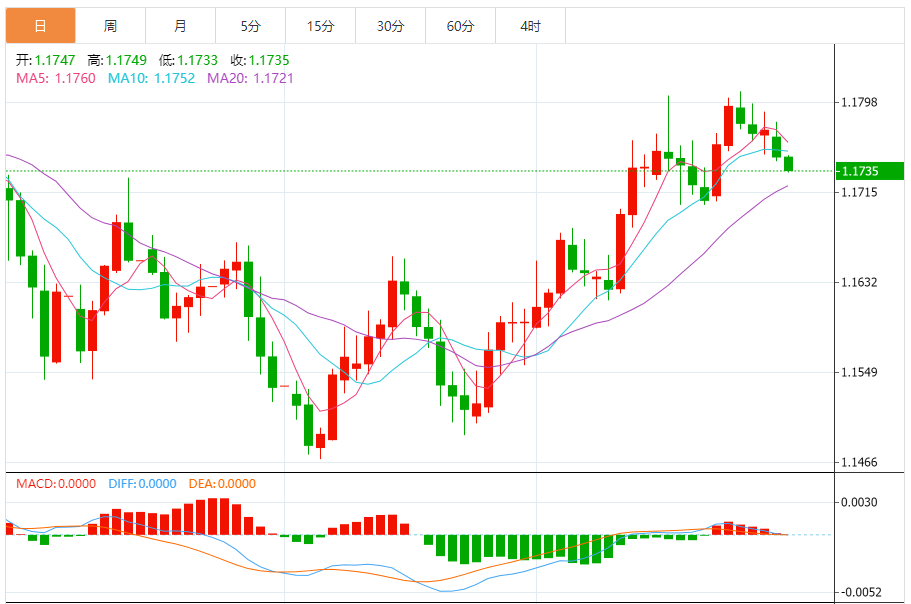Screen dimensions: 911x604
Task: Click the MA10: 1.1752 indicator label
Action: coord(151,78)
